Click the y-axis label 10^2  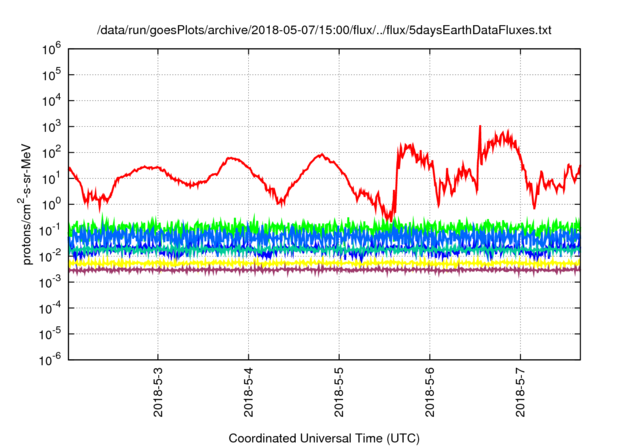coord(51,153)
